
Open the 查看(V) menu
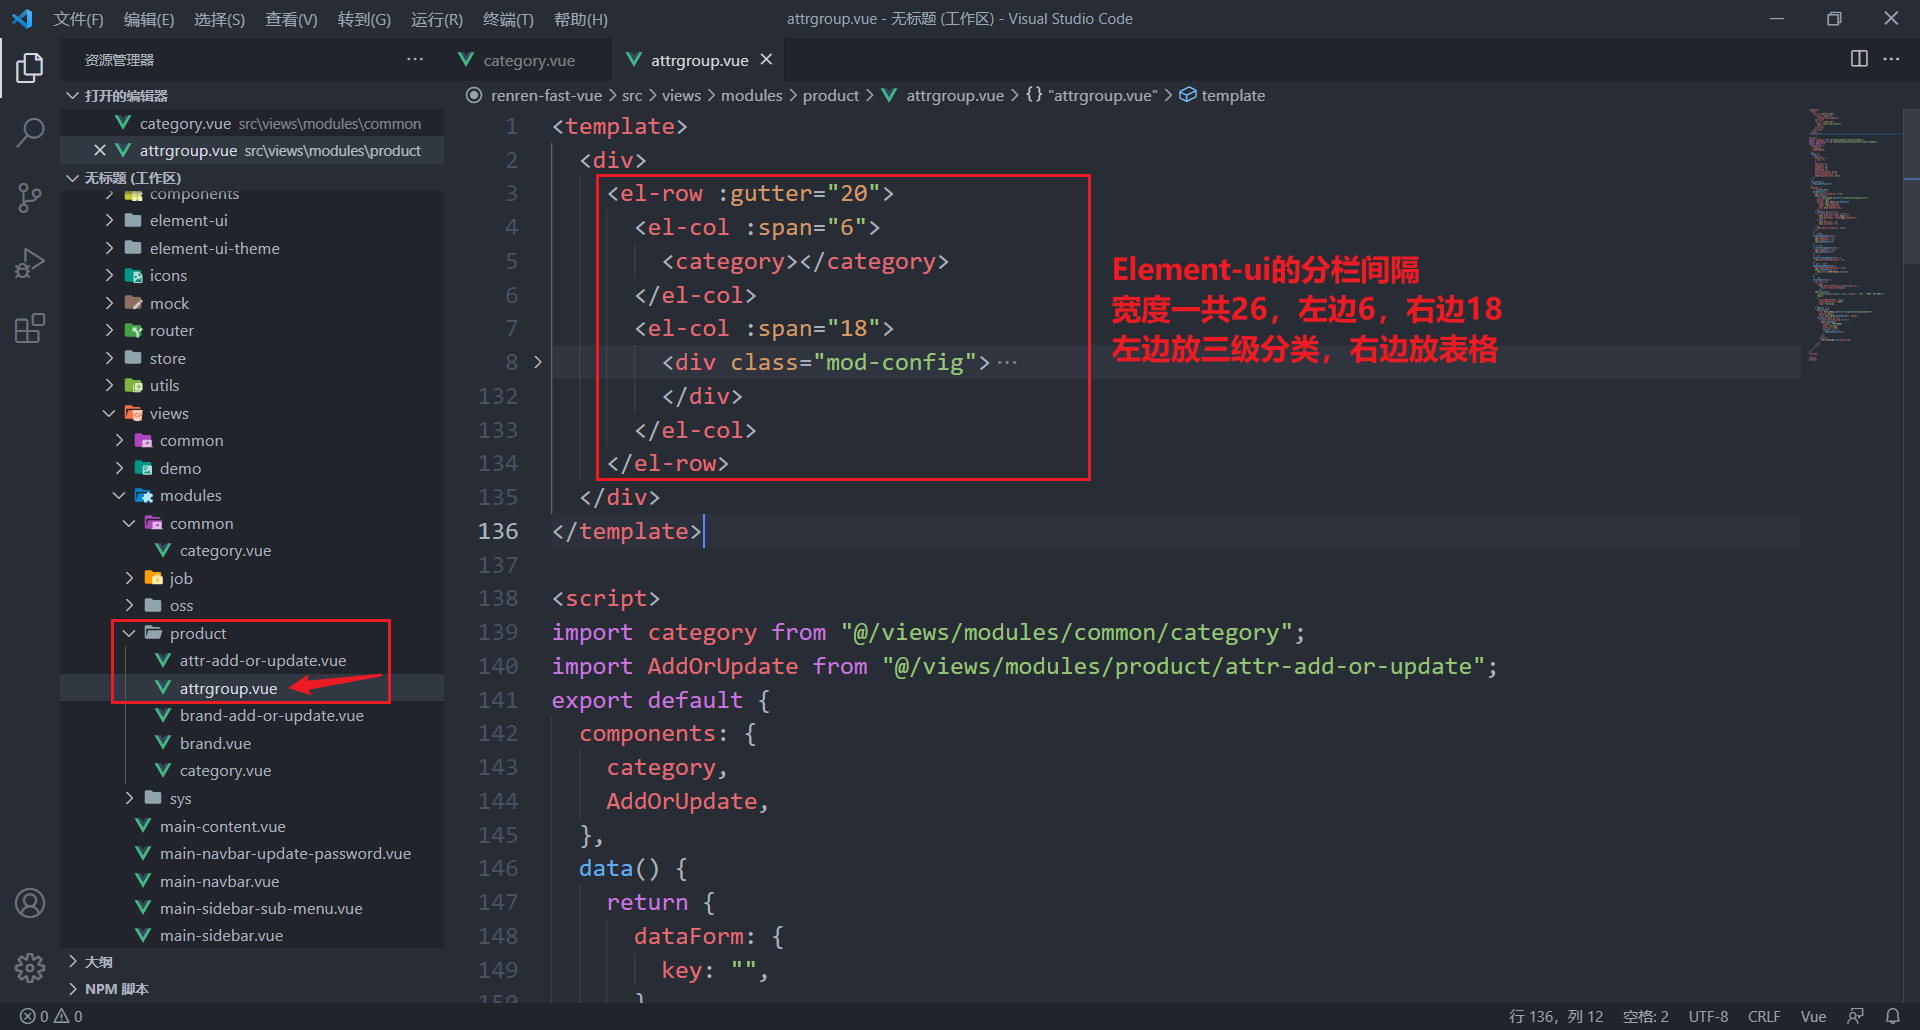pos(291,20)
